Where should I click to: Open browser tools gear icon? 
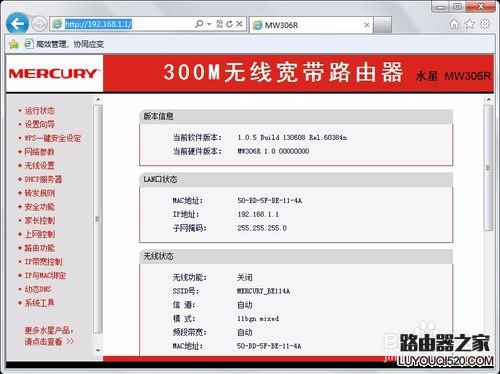tap(485, 24)
